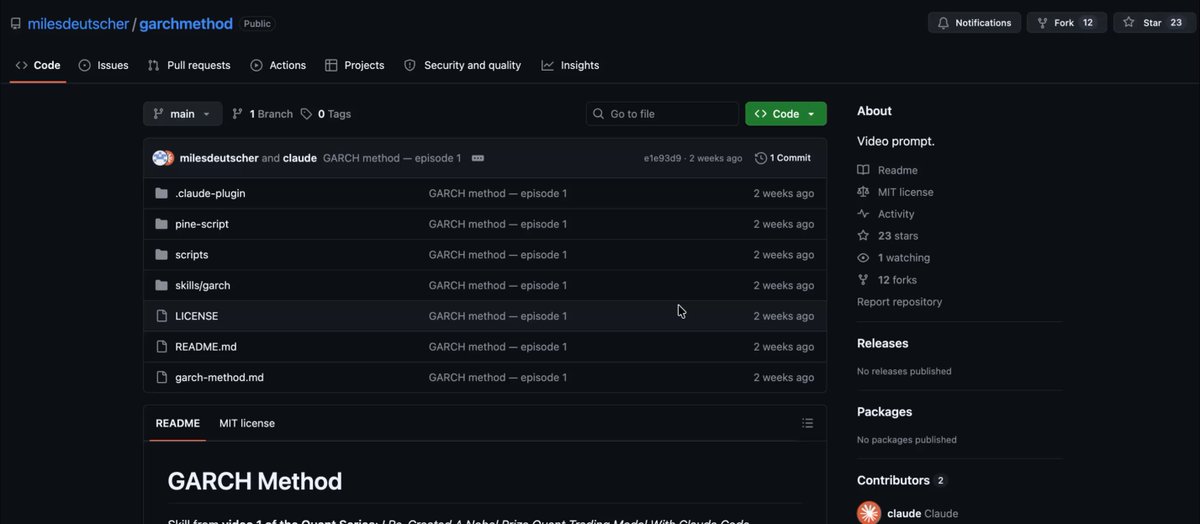Open the .claude-plugin folder
Image resolution: width=1200 pixels, height=524 pixels.
[x=210, y=193]
